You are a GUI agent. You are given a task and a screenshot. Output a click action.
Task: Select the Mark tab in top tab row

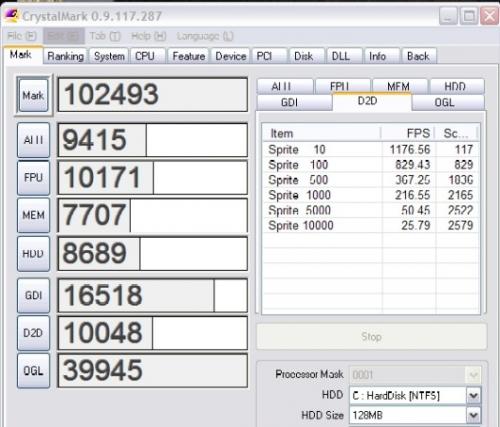[x=23, y=55]
